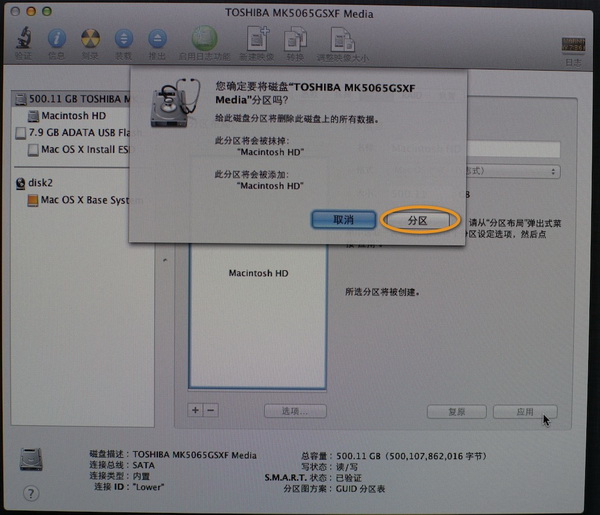Cancel the dialog with 取消 button
The width and height of the screenshot is (600, 515).
coord(343,220)
